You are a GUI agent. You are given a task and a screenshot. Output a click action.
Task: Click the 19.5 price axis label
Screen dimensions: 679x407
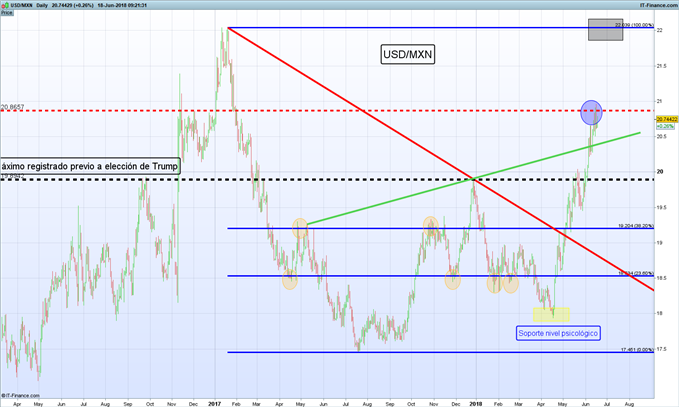point(662,207)
